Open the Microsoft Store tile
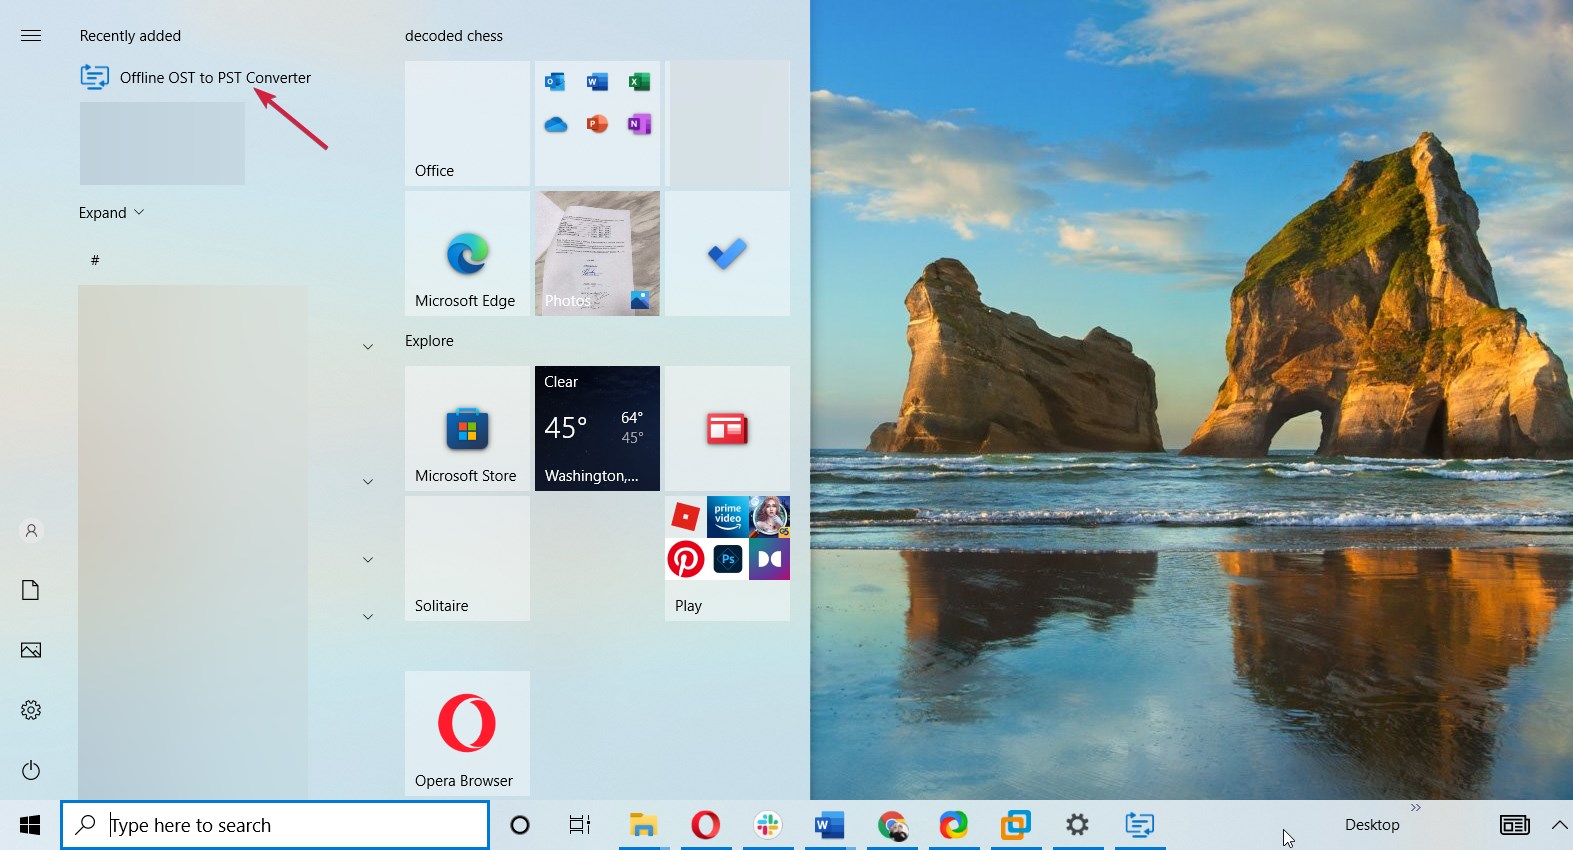Screen dimensions: 1573x850 tap(467, 428)
